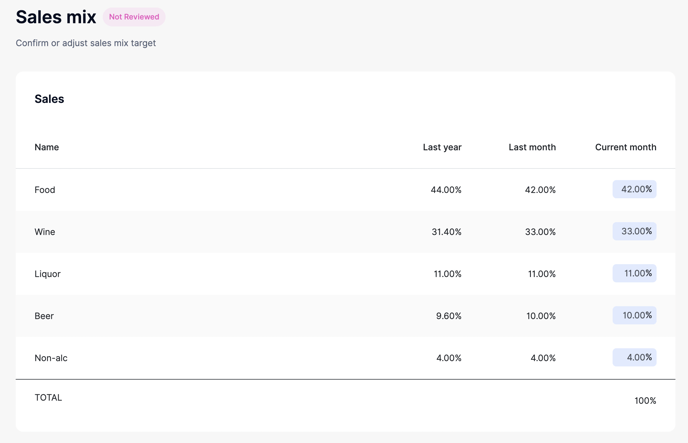Click Food's last year value 44.00%

[x=446, y=190]
